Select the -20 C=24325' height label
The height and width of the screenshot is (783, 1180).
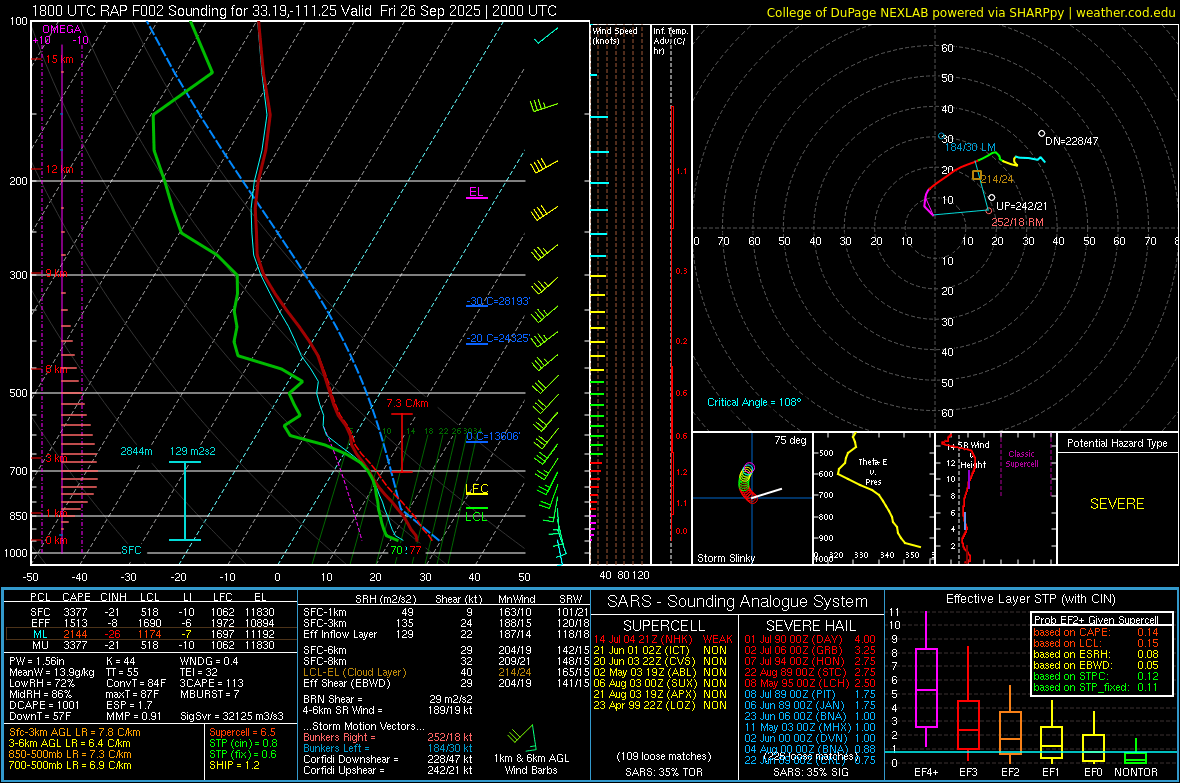point(498,338)
